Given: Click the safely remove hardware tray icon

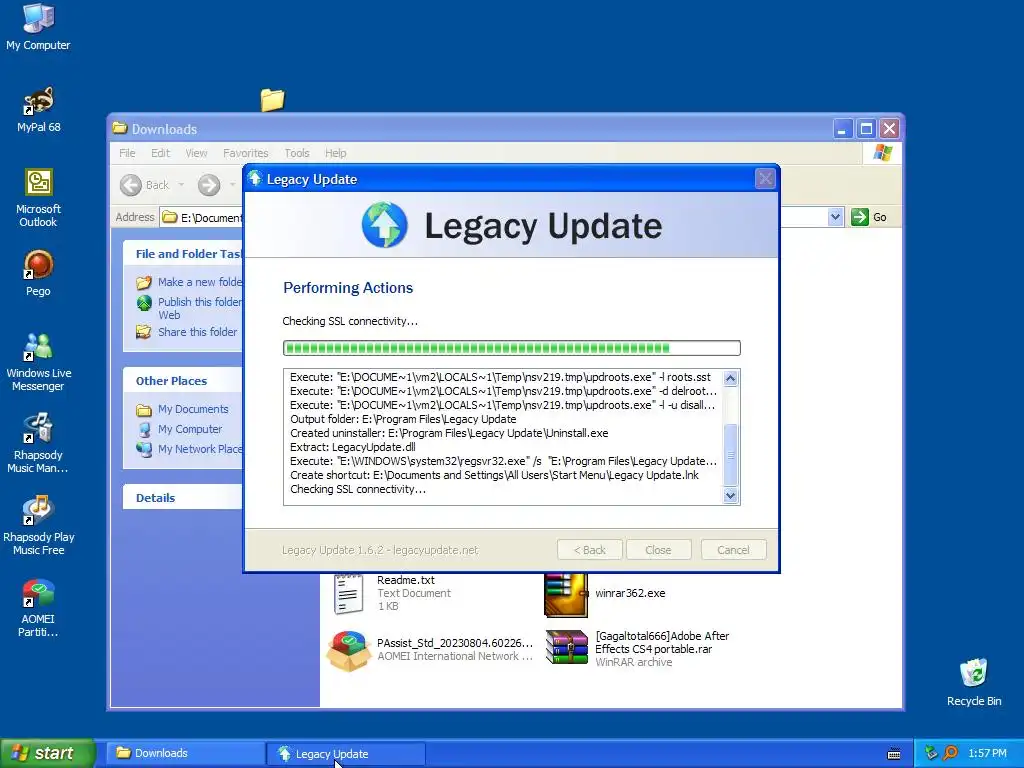Looking at the screenshot, I should coord(931,753).
